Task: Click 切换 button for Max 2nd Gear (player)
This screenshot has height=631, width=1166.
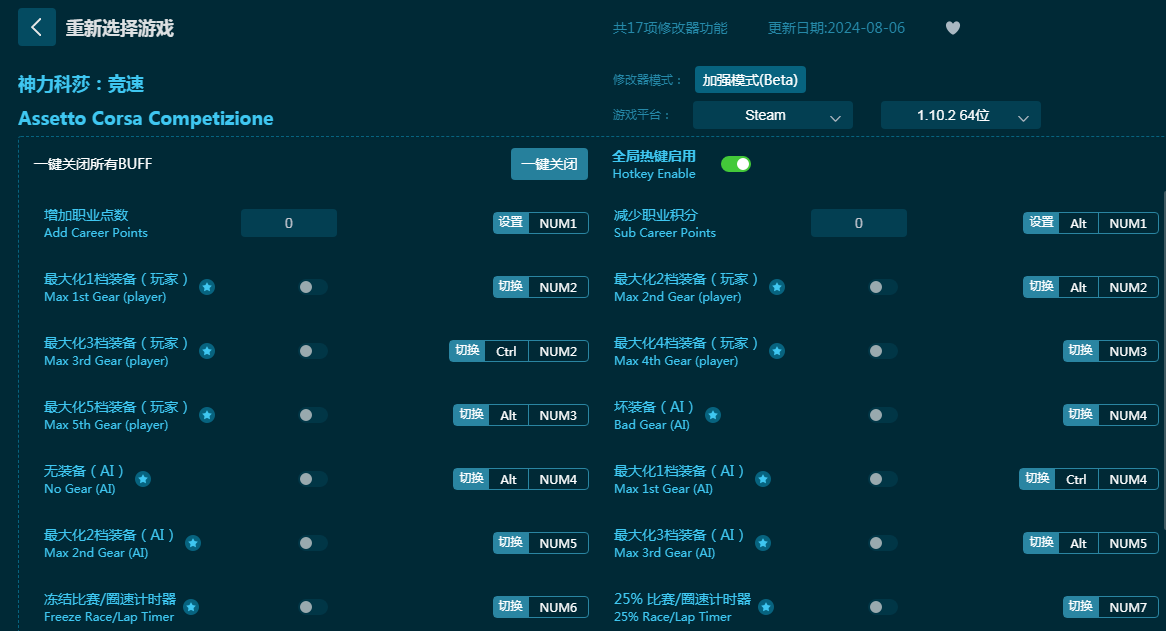Action: [x=1041, y=287]
